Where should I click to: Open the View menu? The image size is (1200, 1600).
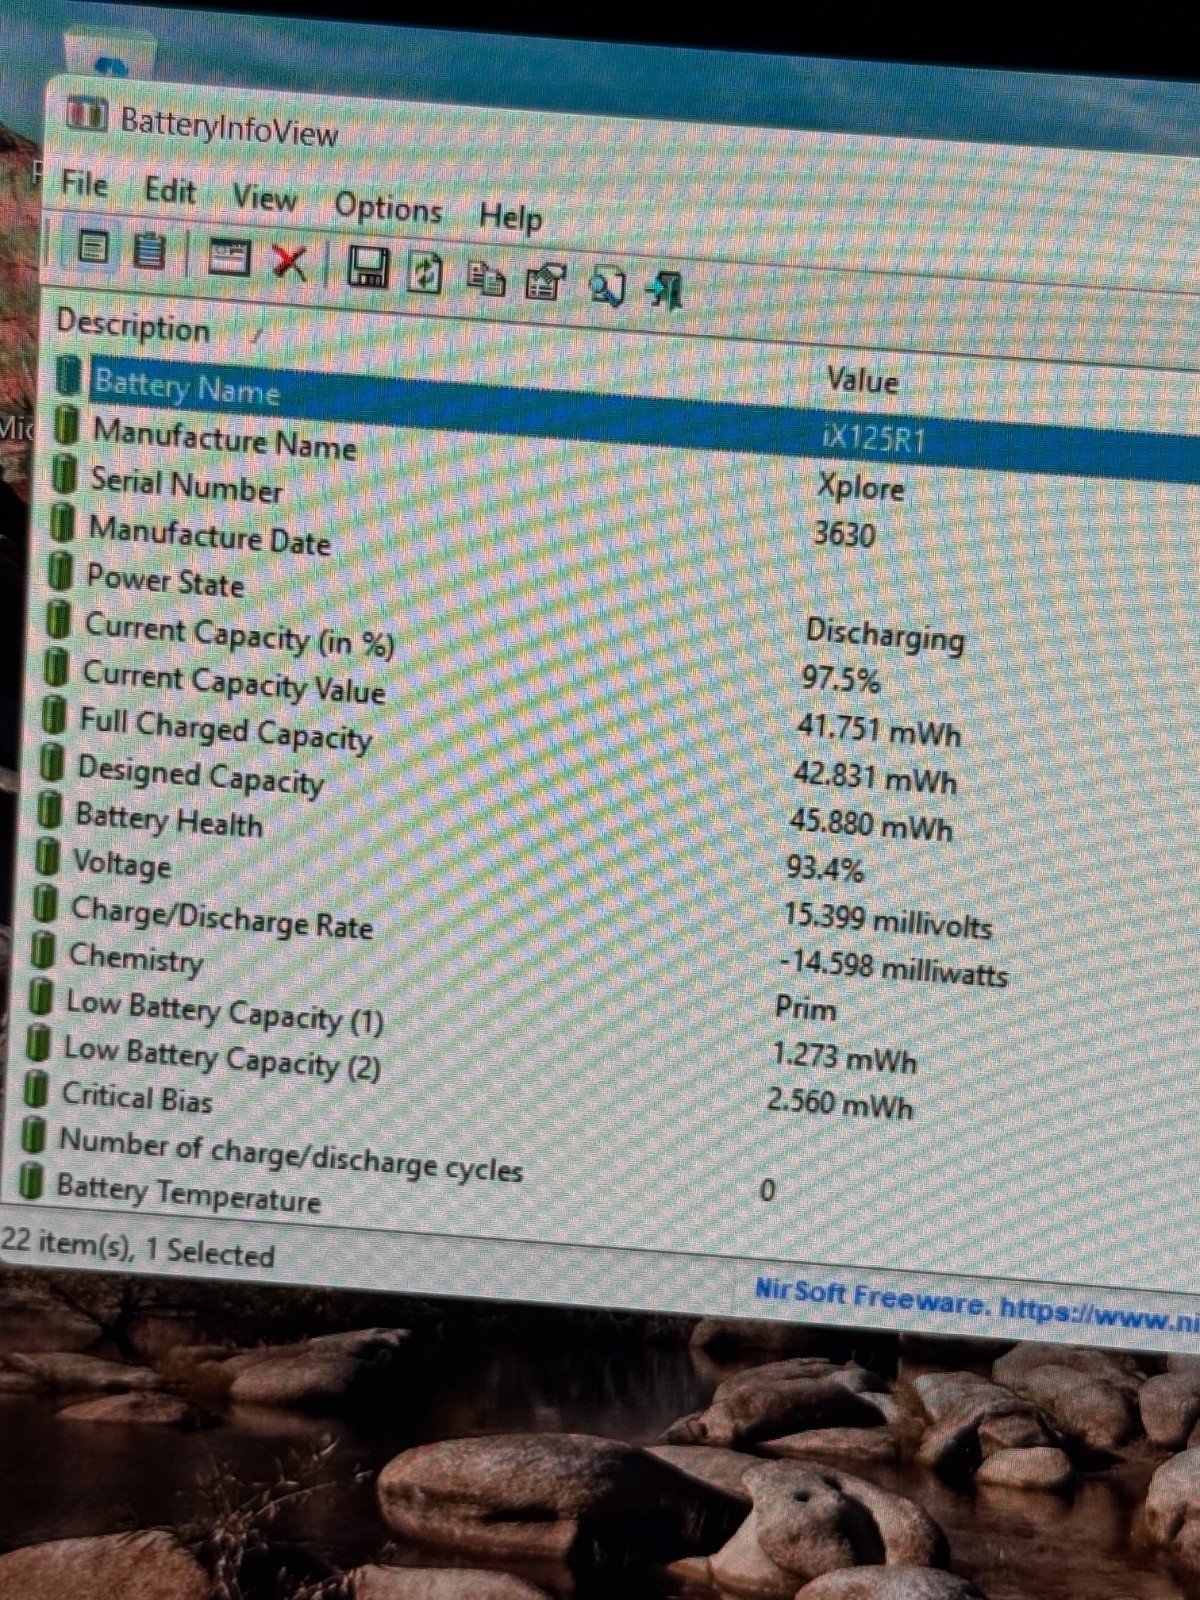coord(264,197)
